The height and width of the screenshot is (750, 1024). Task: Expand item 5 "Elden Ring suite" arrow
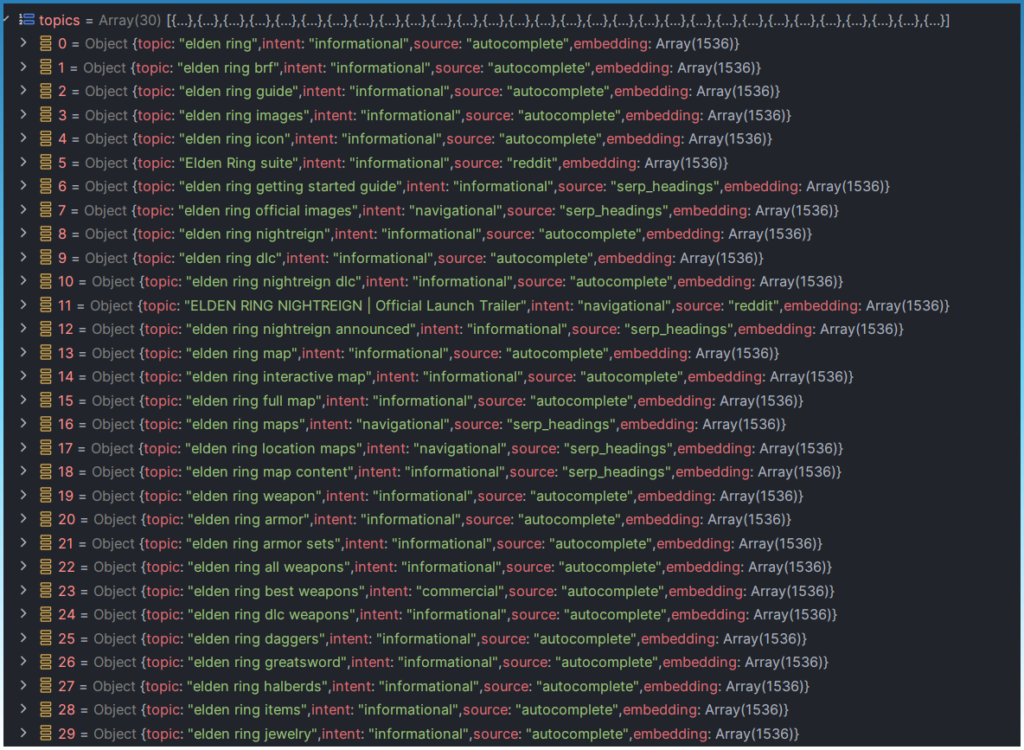coord(24,163)
